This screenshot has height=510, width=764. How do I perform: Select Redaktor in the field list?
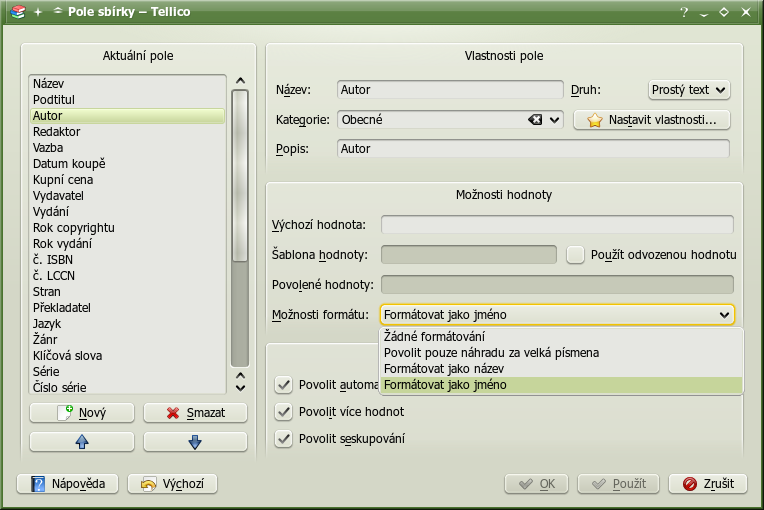point(127,132)
